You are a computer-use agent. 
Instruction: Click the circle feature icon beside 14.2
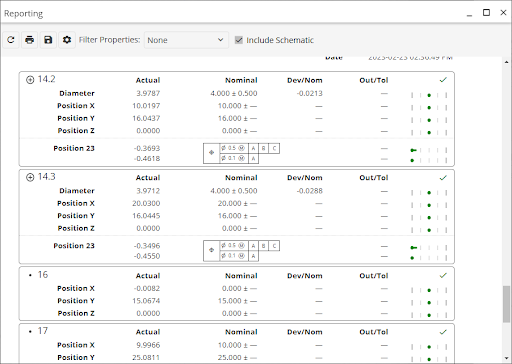[30, 80]
